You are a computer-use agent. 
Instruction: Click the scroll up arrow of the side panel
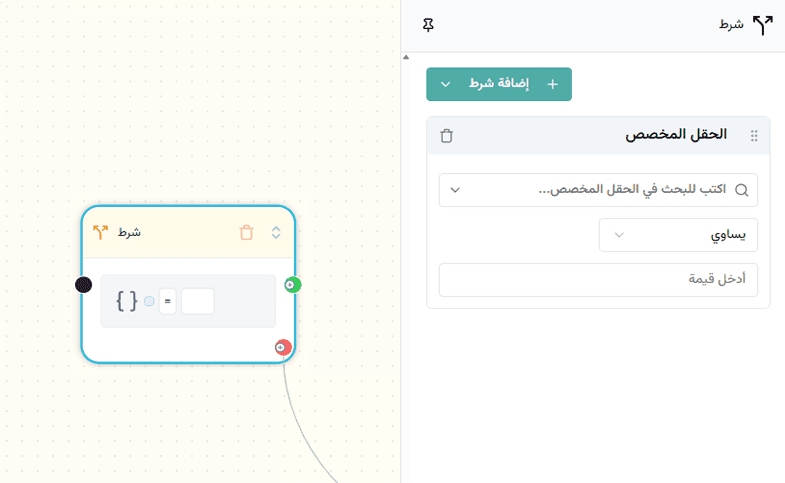pyautogui.click(x=406, y=57)
